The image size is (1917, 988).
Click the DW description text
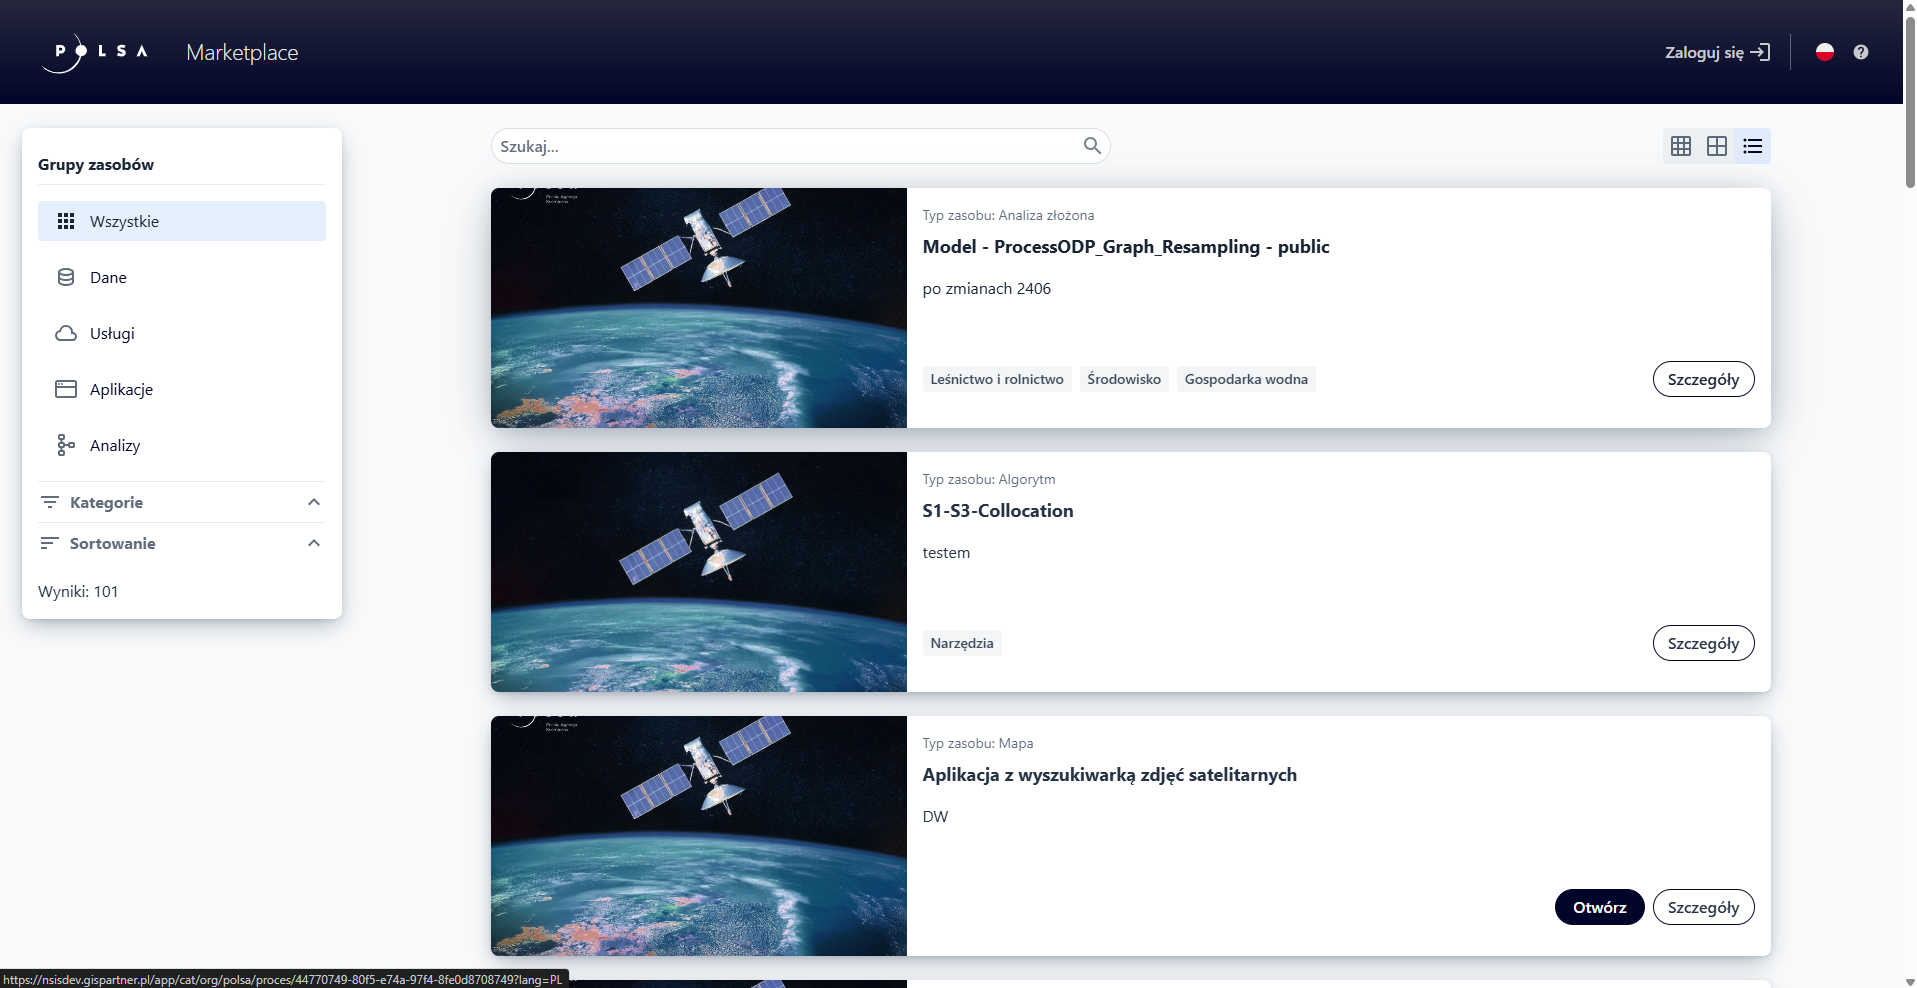pyautogui.click(x=935, y=817)
